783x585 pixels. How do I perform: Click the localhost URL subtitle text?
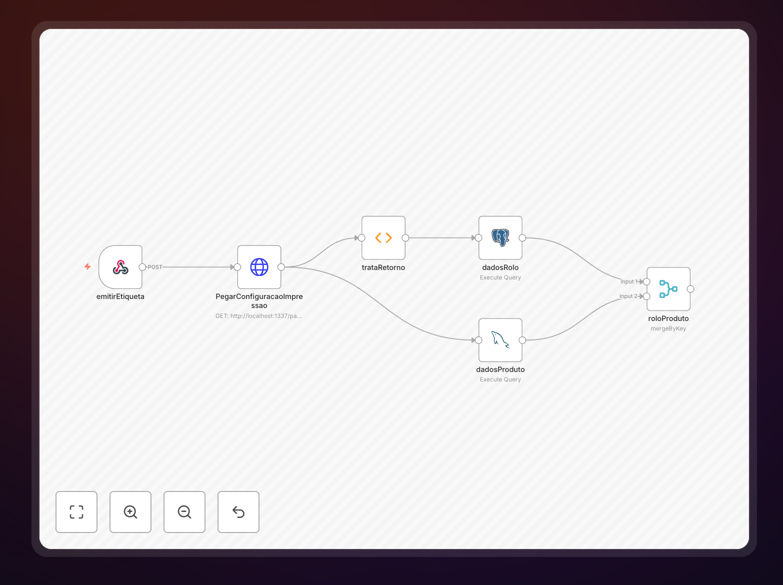259,316
